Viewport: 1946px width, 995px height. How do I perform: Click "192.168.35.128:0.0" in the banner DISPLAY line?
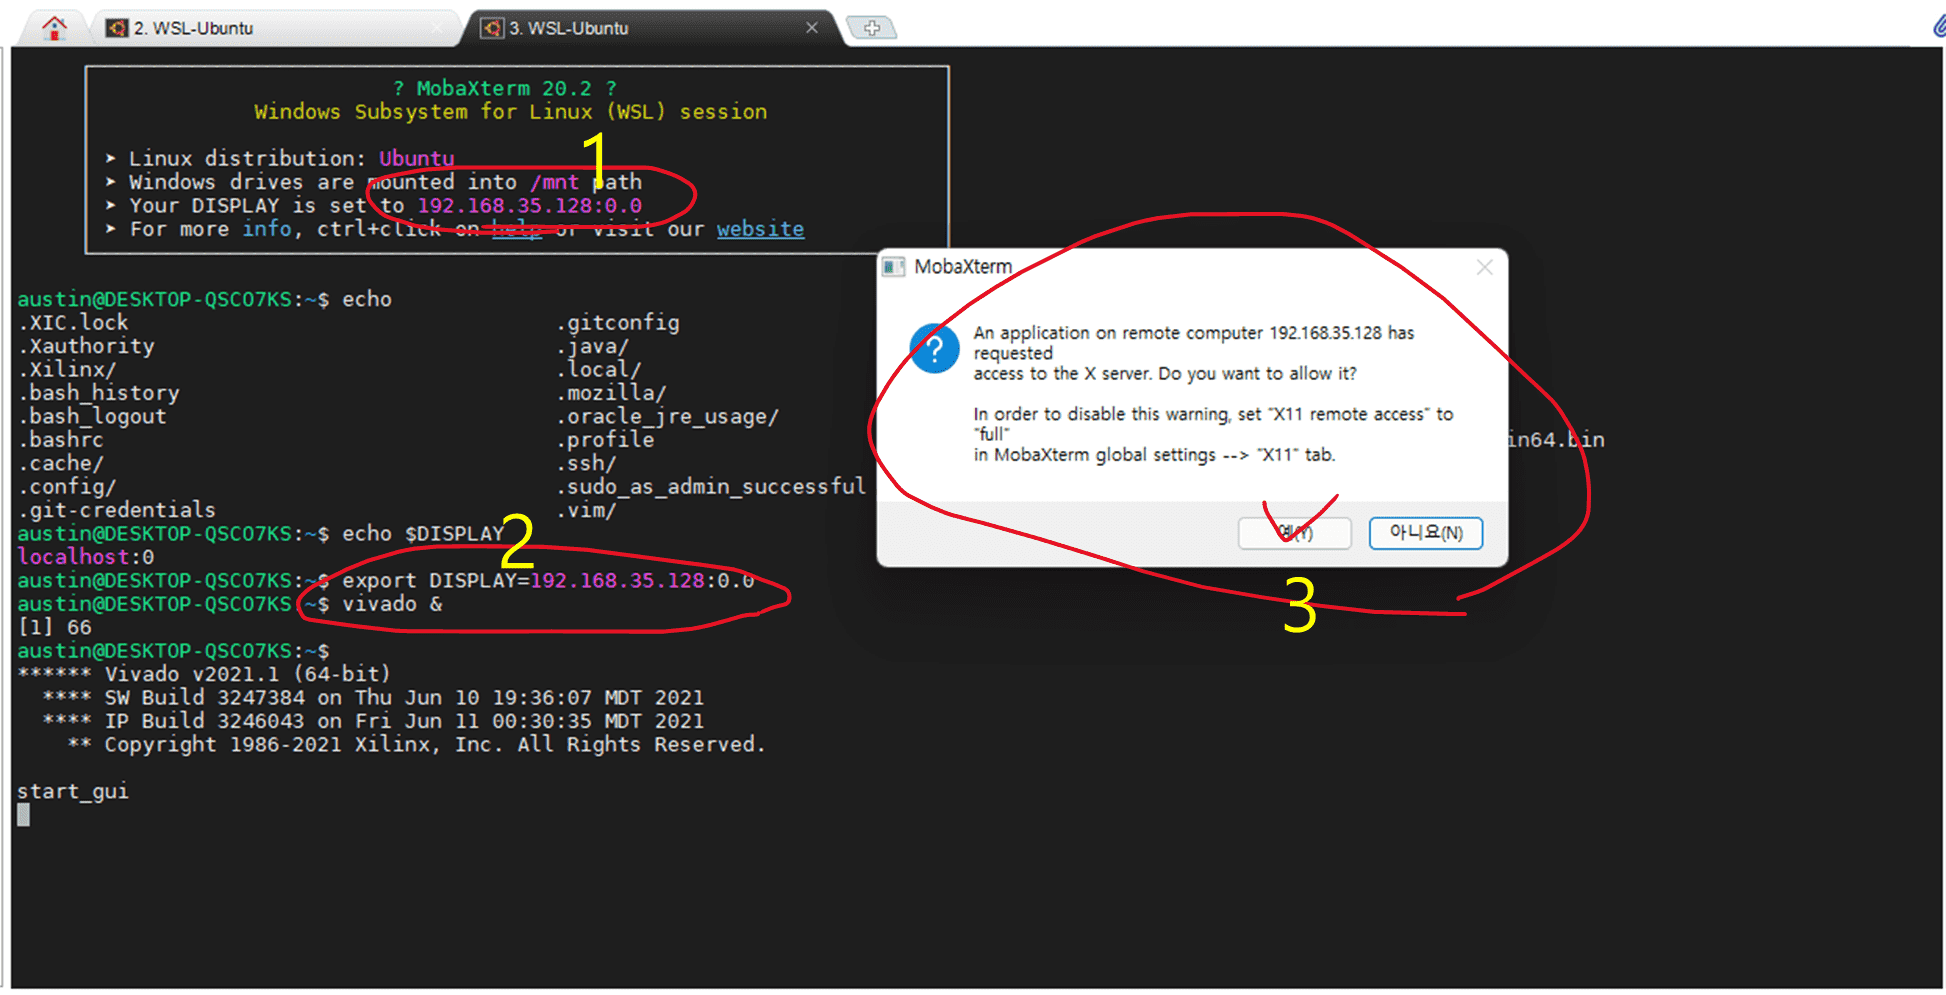pyautogui.click(x=529, y=206)
